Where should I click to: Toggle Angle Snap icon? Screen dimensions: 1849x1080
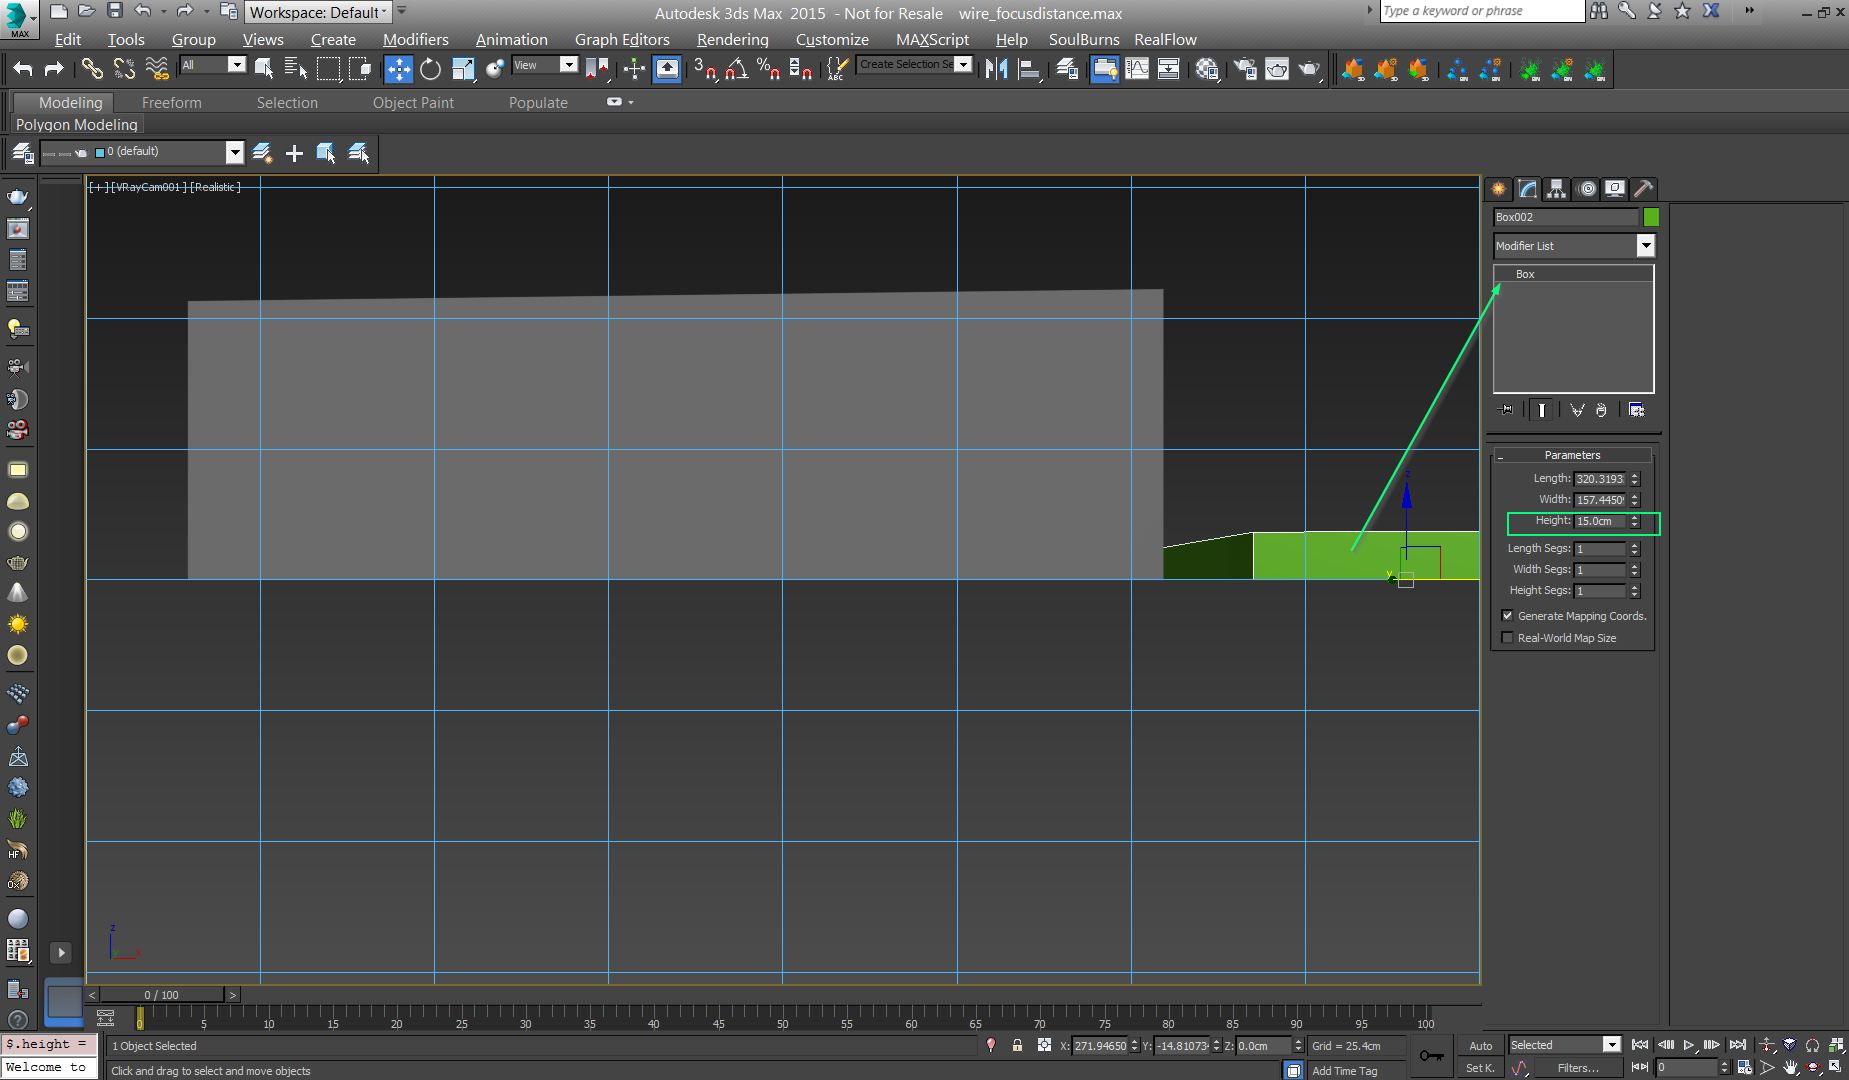tap(737, 69)
